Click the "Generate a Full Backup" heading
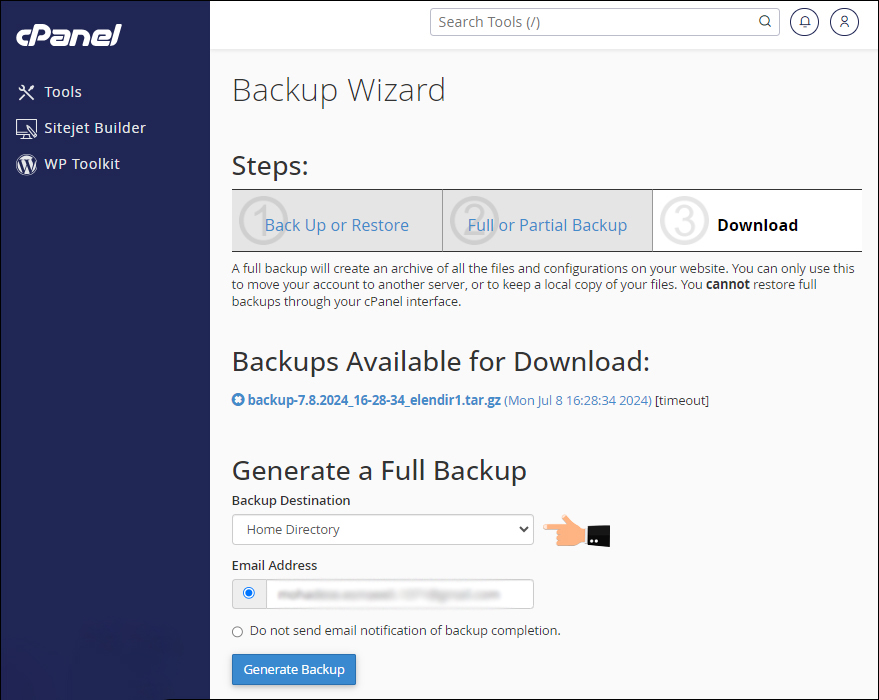This screenshot has width=879, height=700. pyautogui.click(x=379, y=471)
